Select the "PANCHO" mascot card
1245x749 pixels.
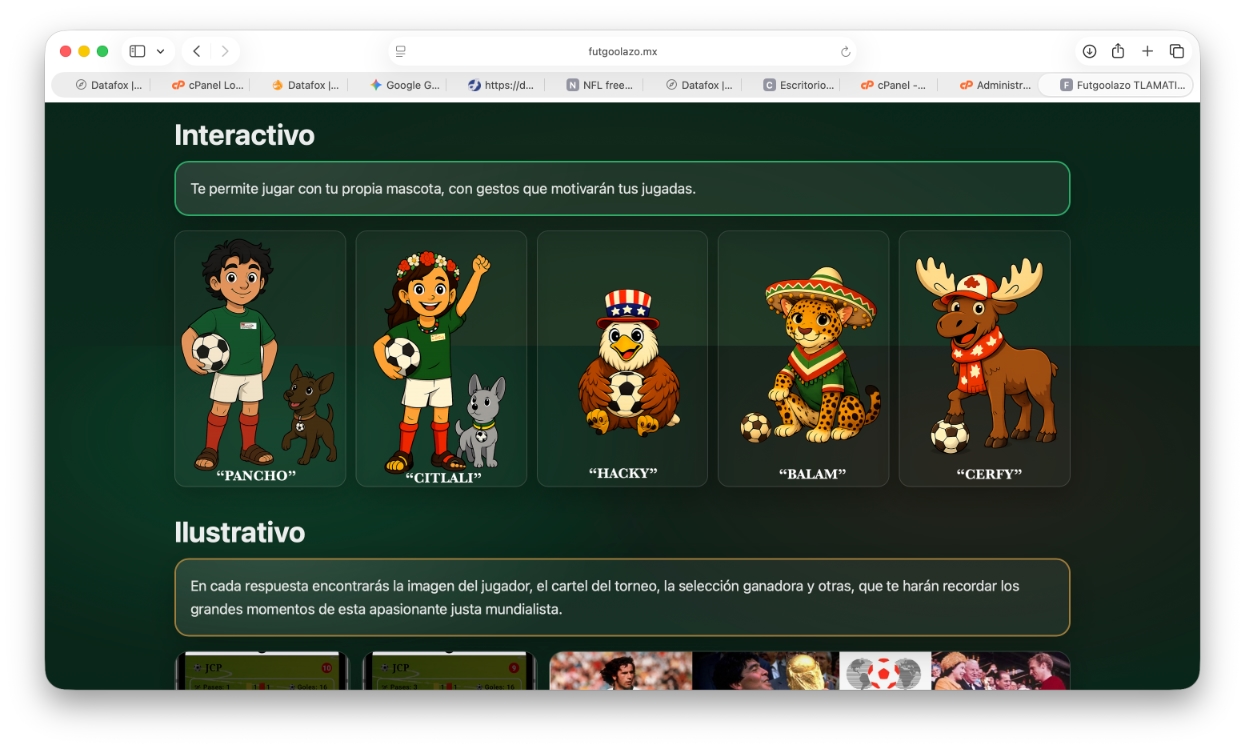[260, 358]
